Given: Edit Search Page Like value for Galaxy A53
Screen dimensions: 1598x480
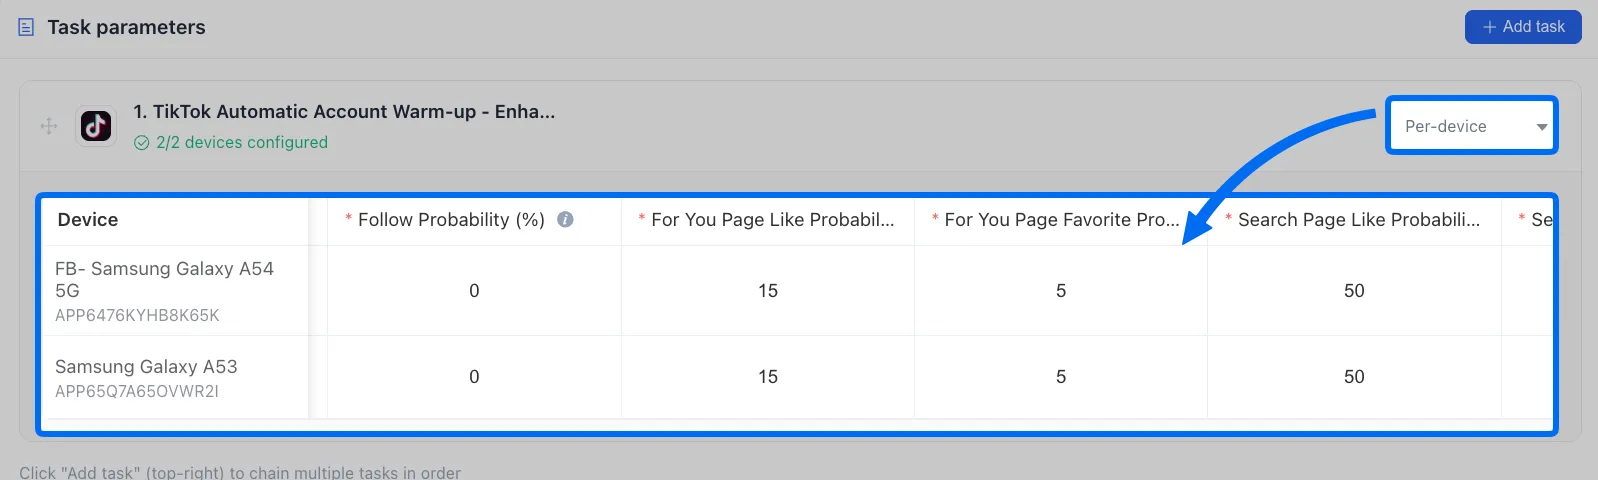Looking at the screenshot, I should tap(1354, 377).
